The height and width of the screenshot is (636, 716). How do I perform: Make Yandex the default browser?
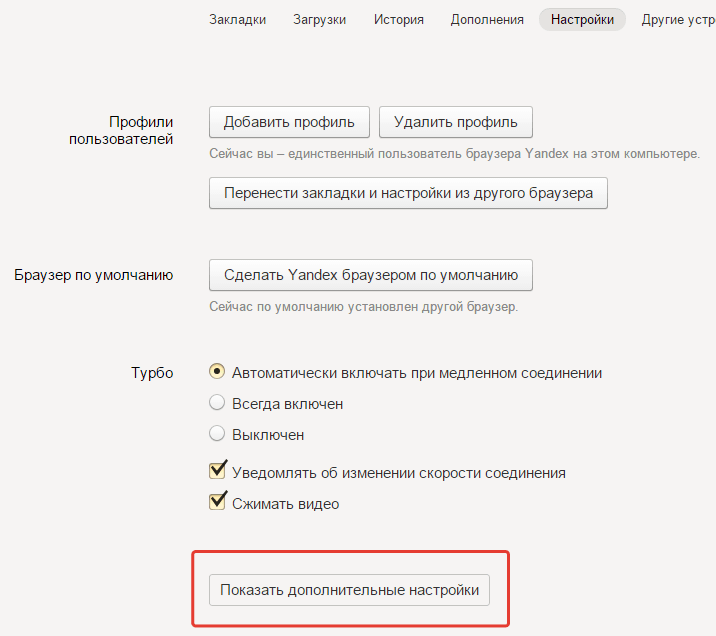(371, 275)
